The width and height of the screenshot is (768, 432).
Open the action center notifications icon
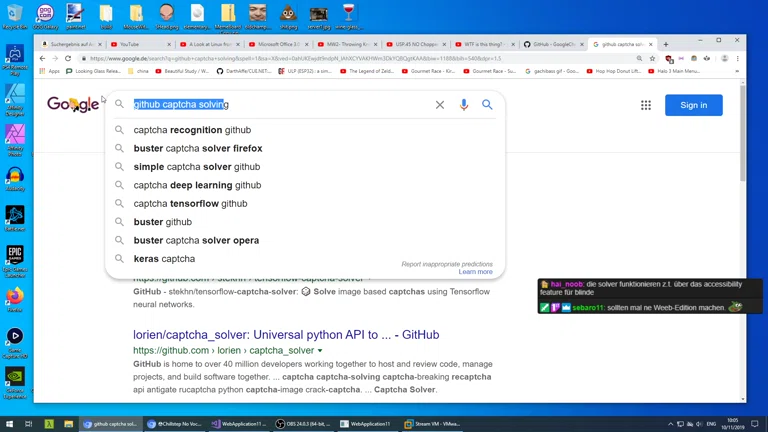pos(755,424)
